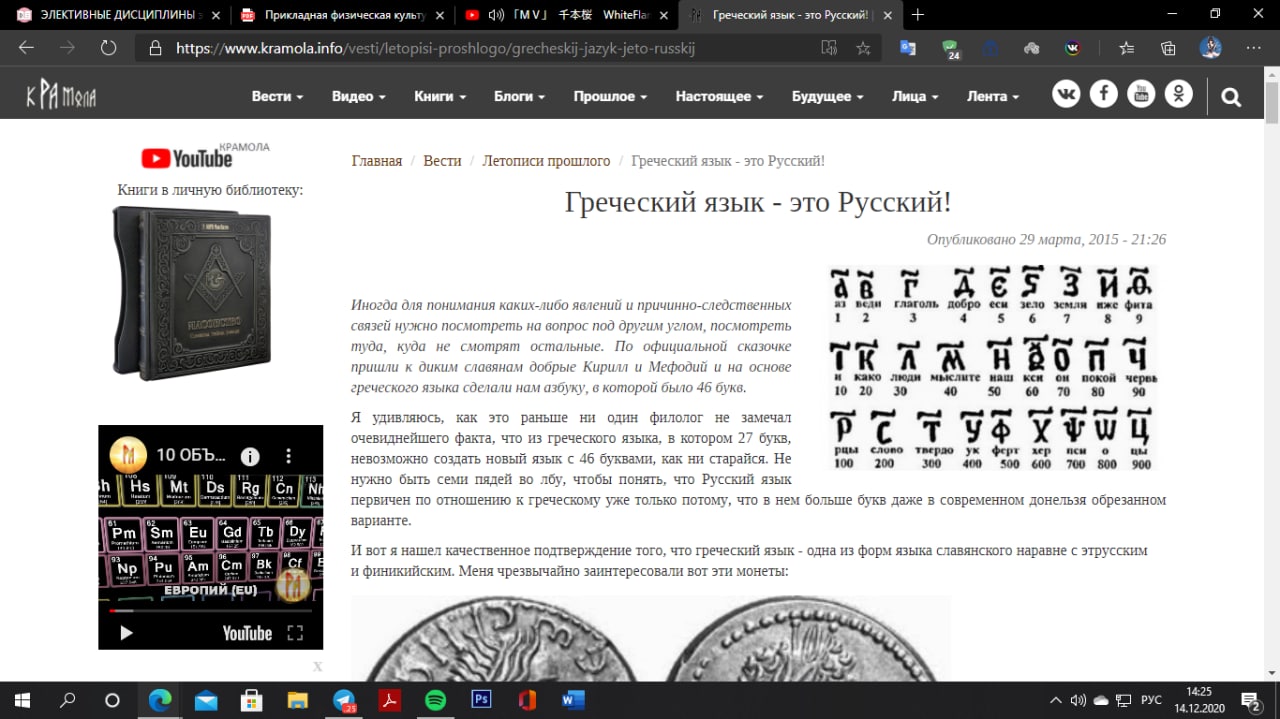Open YouTube logo in video player
The image size is (1280, 719).
pos(247,633)
